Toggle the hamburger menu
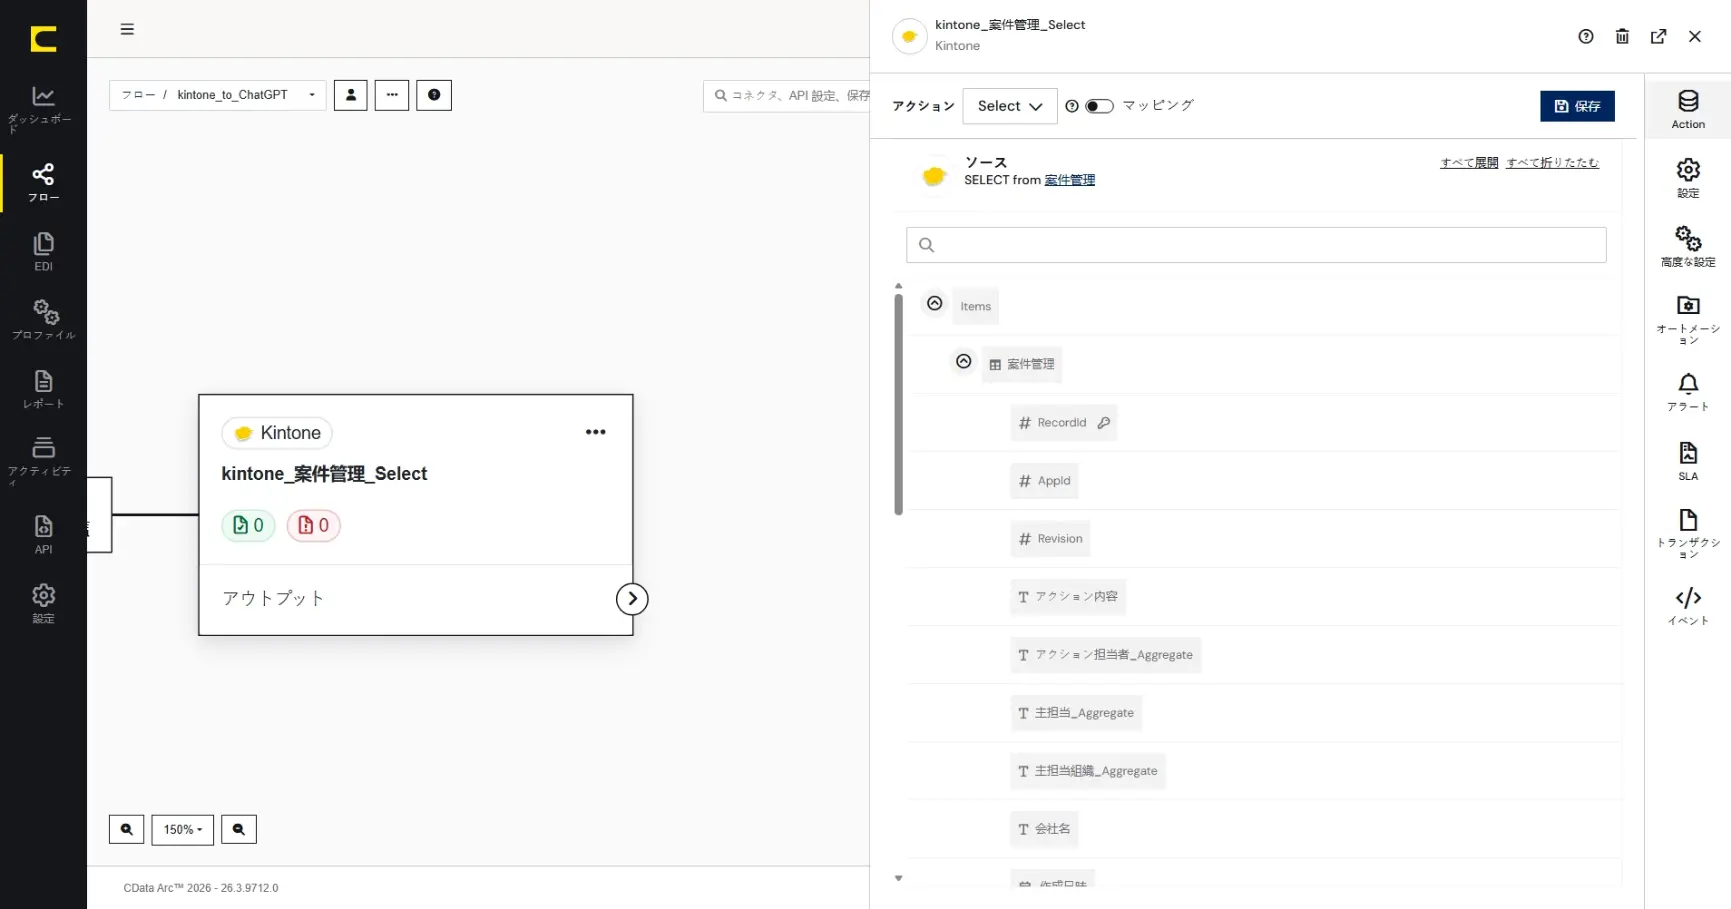 pos(127,29)
